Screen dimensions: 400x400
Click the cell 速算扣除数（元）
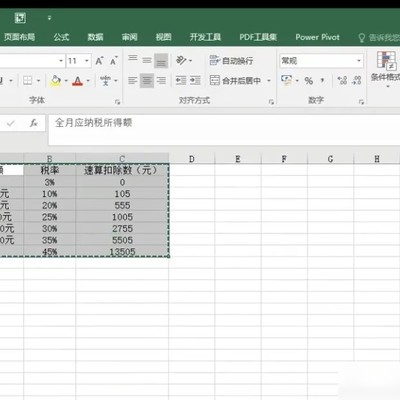[122, 170]
